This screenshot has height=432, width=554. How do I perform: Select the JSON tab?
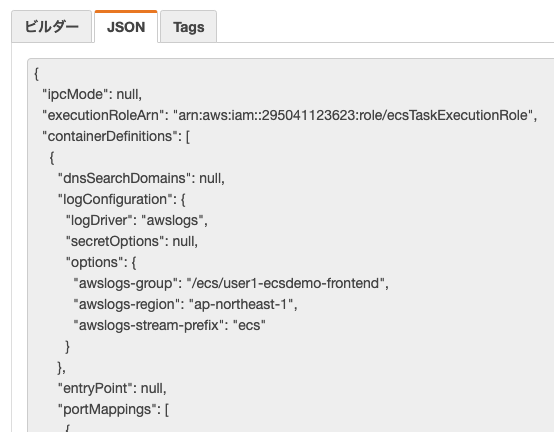coord(126,27)
